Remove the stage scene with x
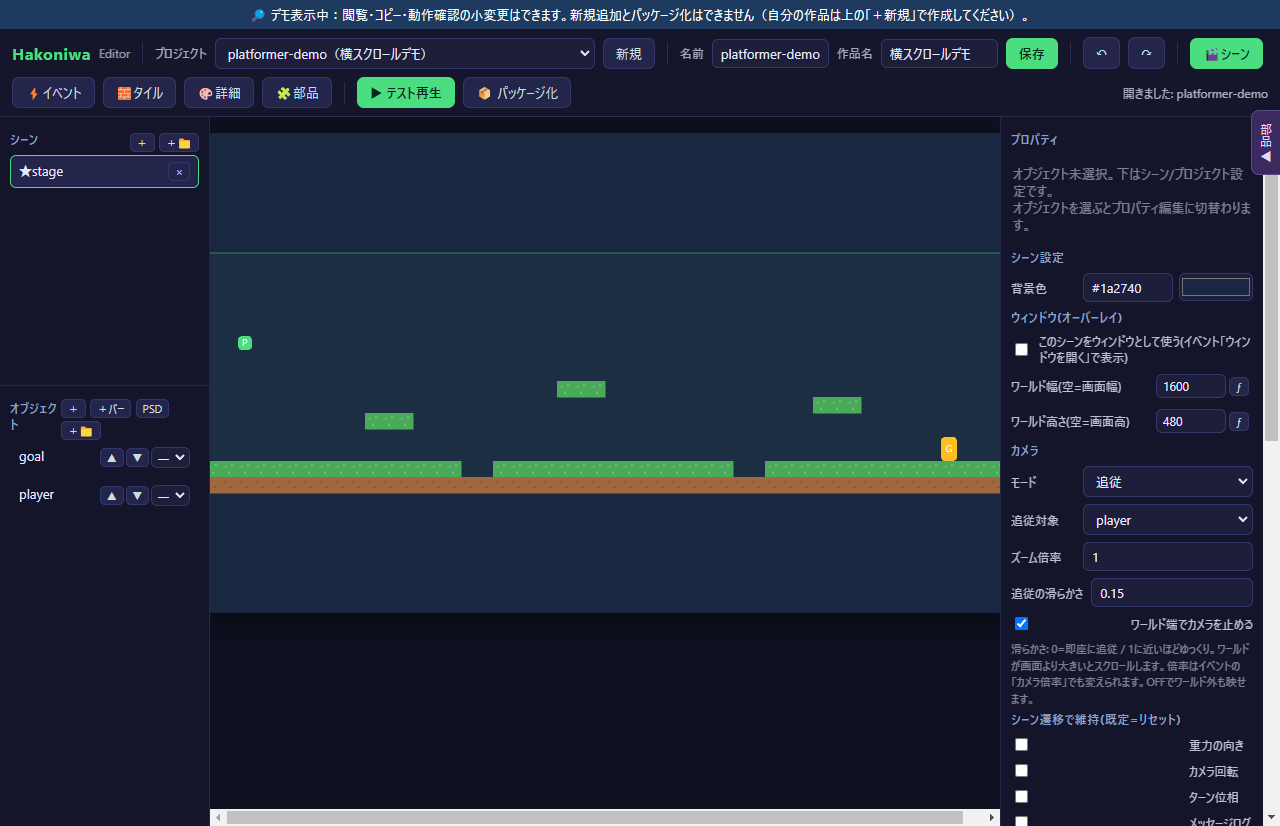 pos(179,172)
